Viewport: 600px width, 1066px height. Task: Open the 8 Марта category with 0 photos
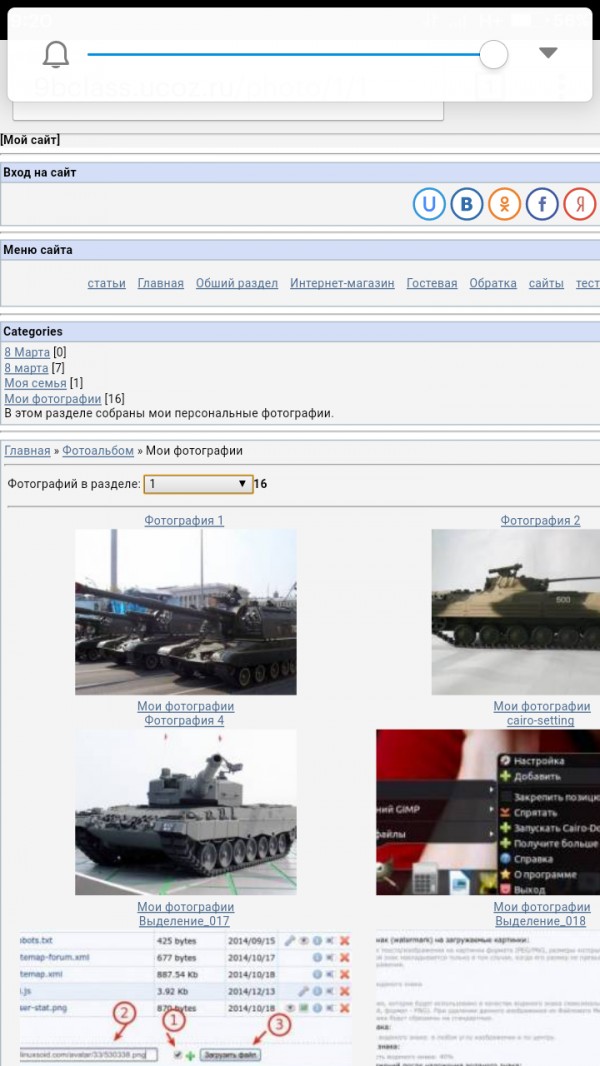27,353
